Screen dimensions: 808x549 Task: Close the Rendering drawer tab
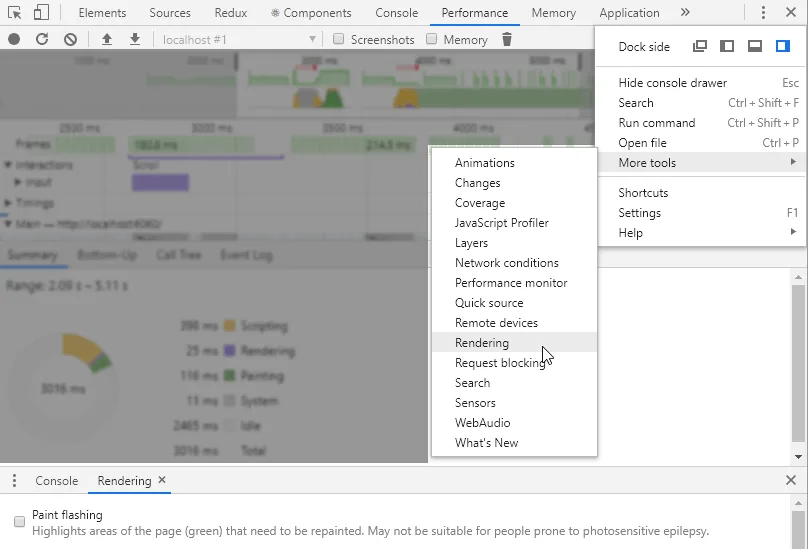(x=162, y=481)
